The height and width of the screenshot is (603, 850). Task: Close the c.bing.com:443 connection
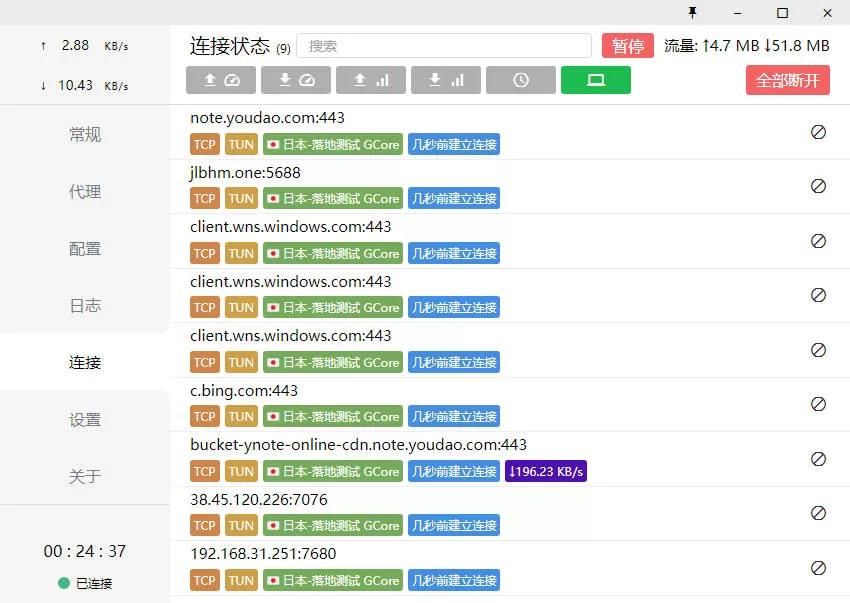(x=818, y=404)
